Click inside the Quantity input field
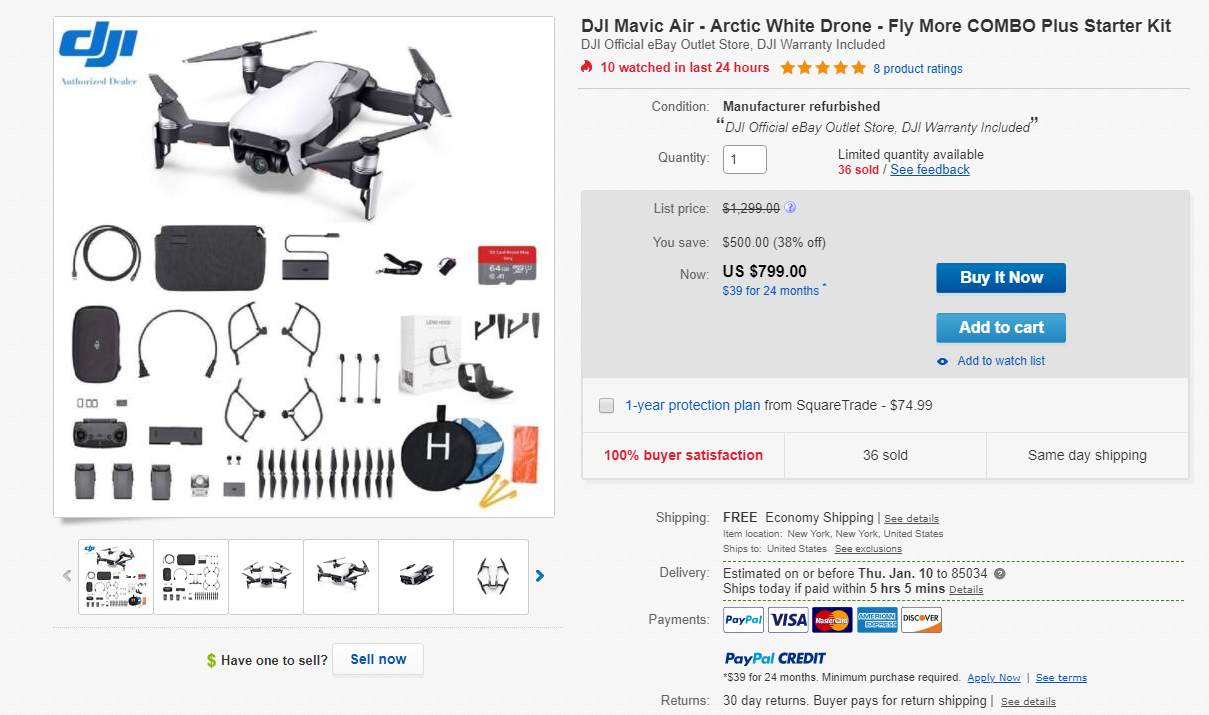1209x715 pixels. point(744,159)
